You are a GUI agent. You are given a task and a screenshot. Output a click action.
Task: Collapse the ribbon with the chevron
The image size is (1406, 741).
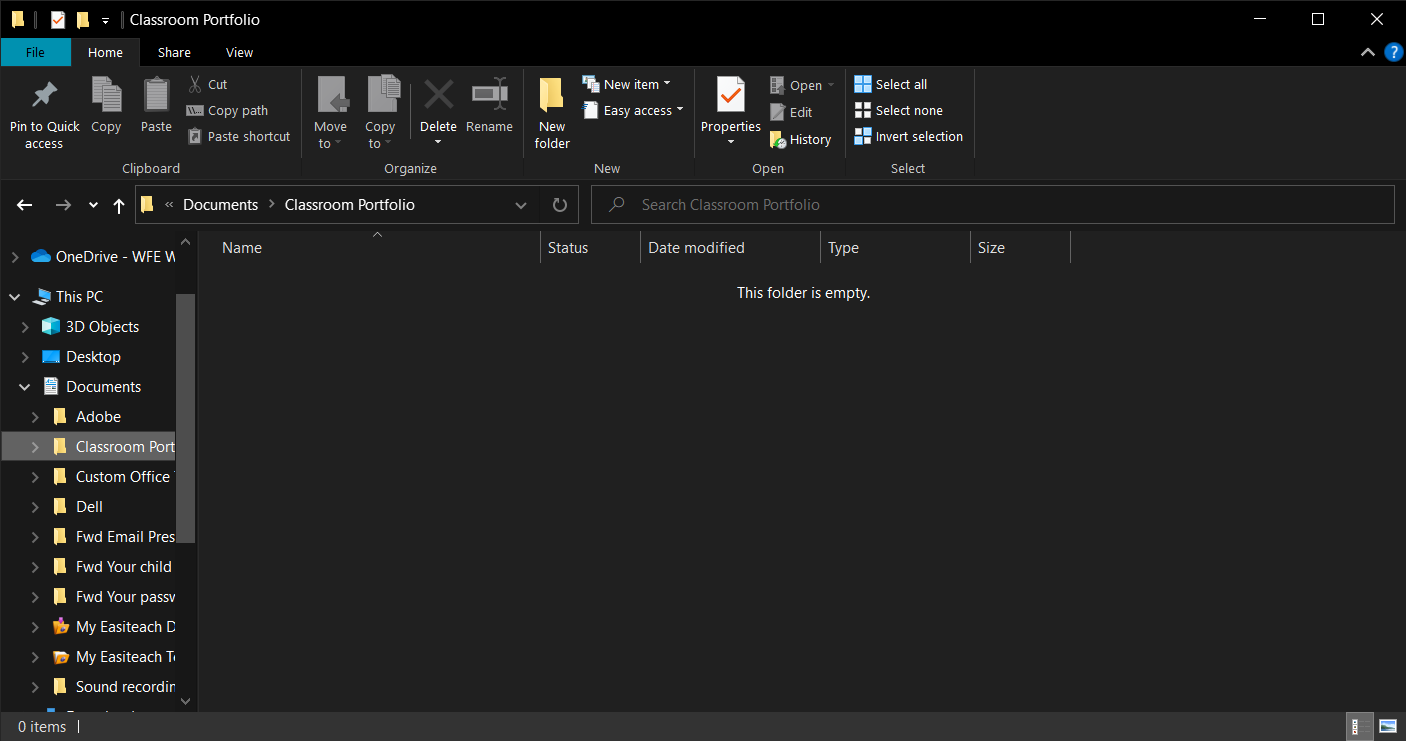(1368, 52)
